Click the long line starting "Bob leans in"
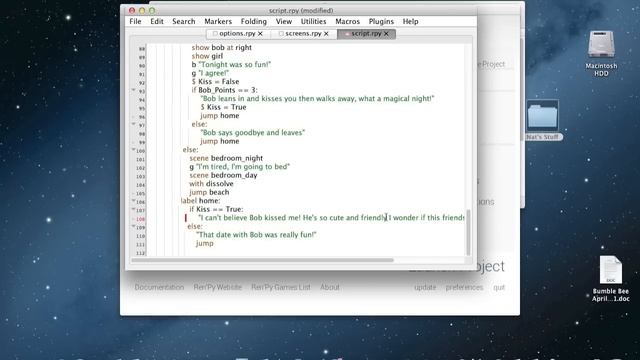The width and height of the screenshot is (640, 360). pyautogui.click(x=317, y=99)
